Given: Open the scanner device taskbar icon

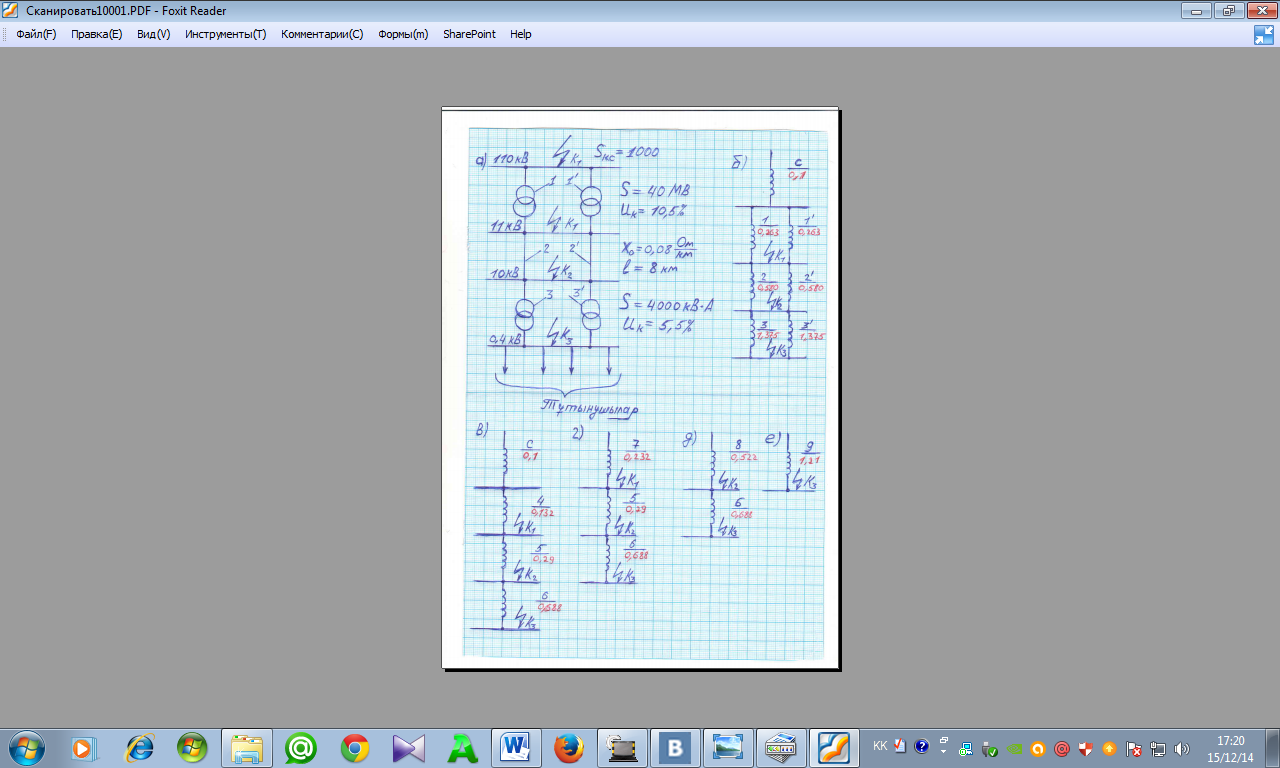Looking at the screenshot, I should click(624, 747).
